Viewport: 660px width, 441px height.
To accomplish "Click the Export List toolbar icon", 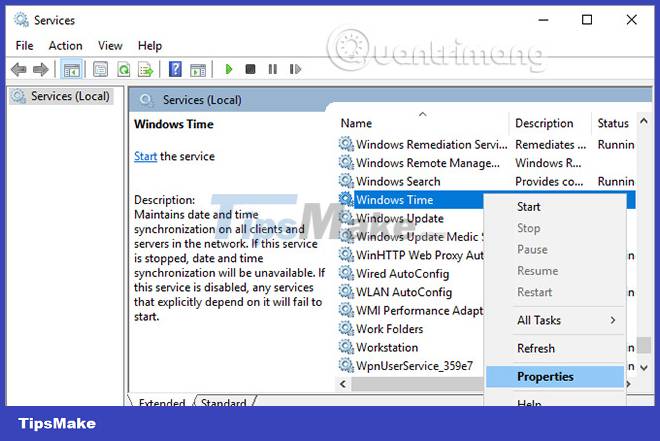I will [x=146, y=69].
